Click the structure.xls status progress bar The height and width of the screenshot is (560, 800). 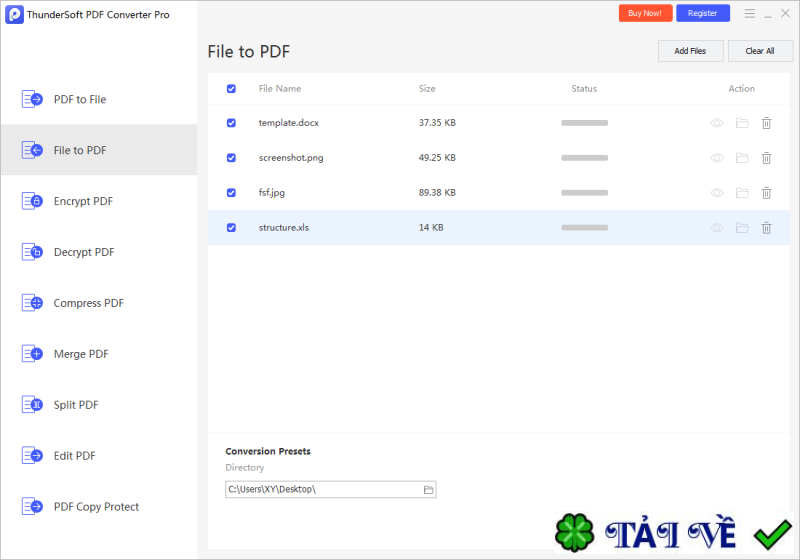tap(585, 227)
